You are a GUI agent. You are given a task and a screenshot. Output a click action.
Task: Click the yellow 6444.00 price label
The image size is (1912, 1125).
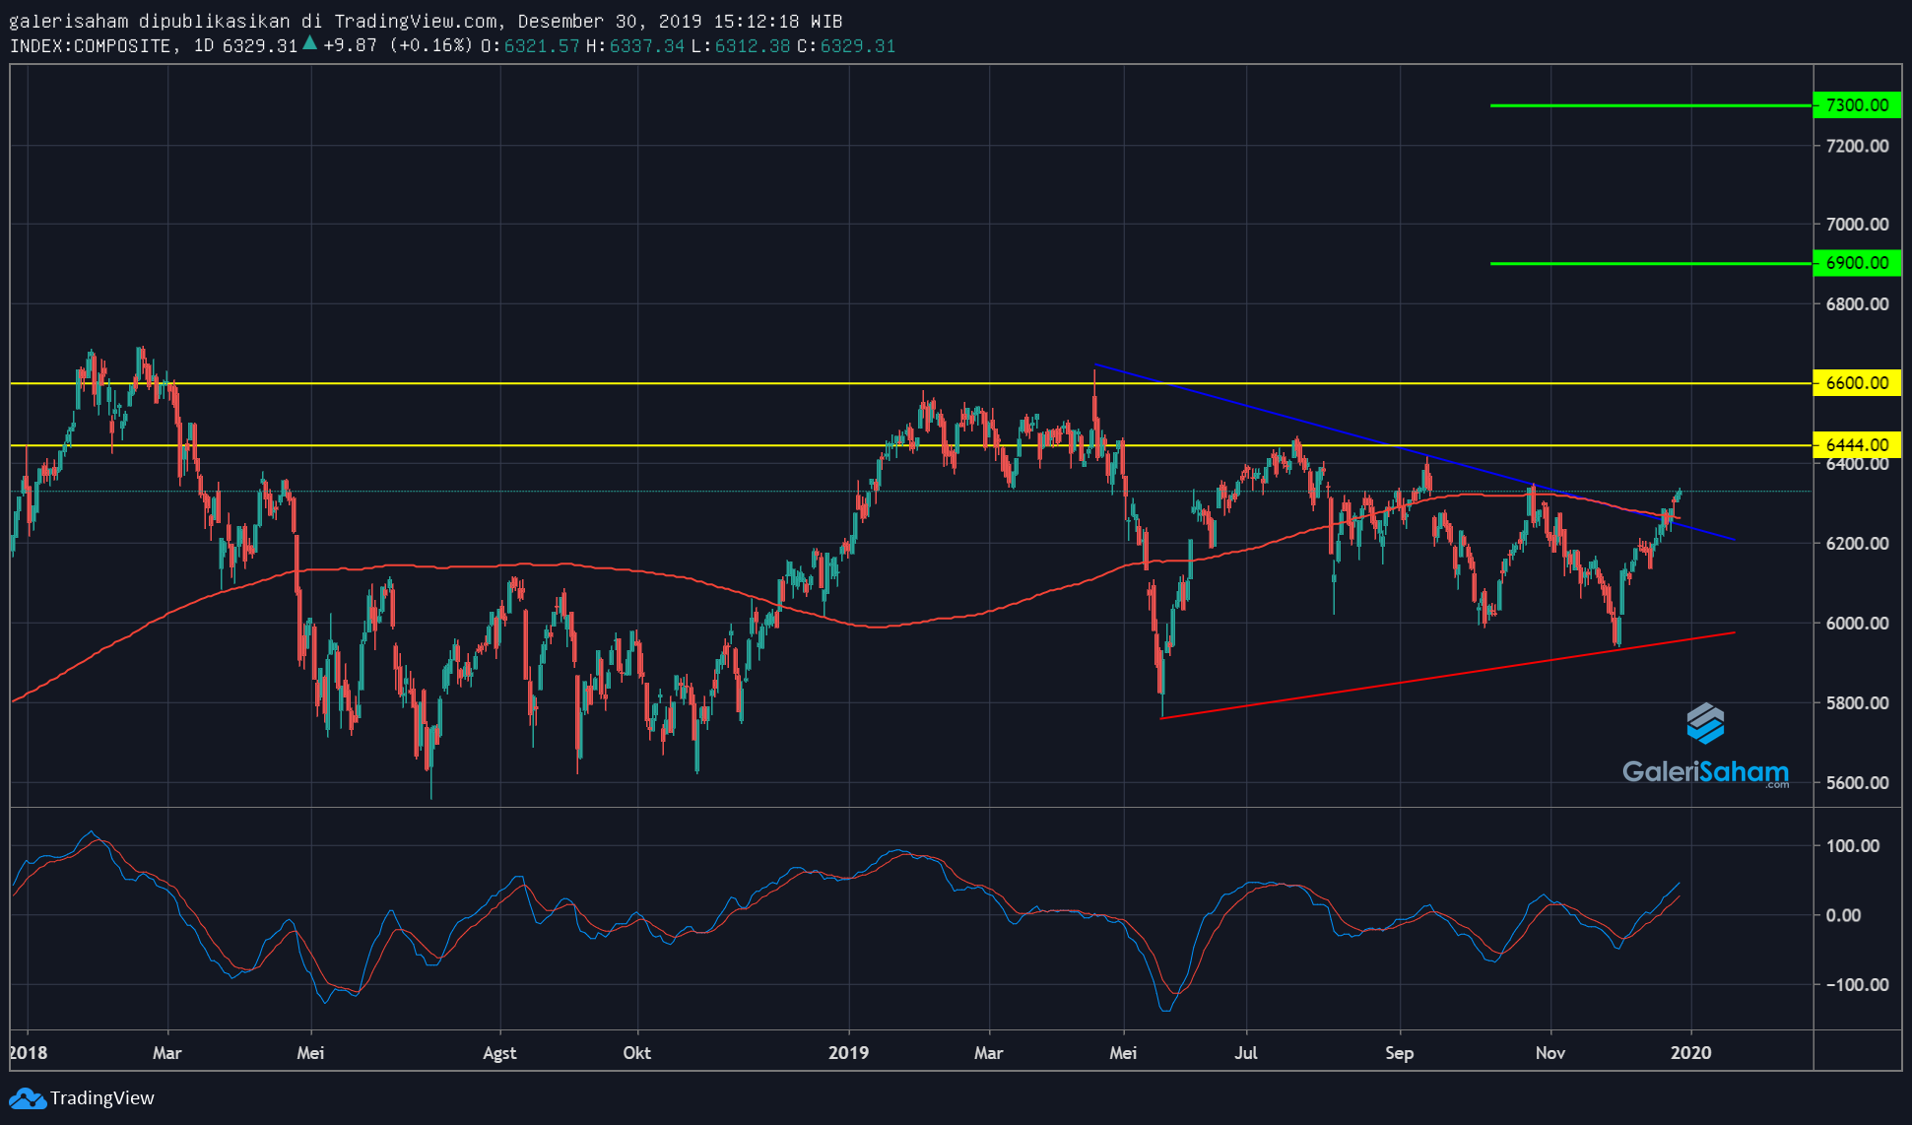[x=1857, y=445]
